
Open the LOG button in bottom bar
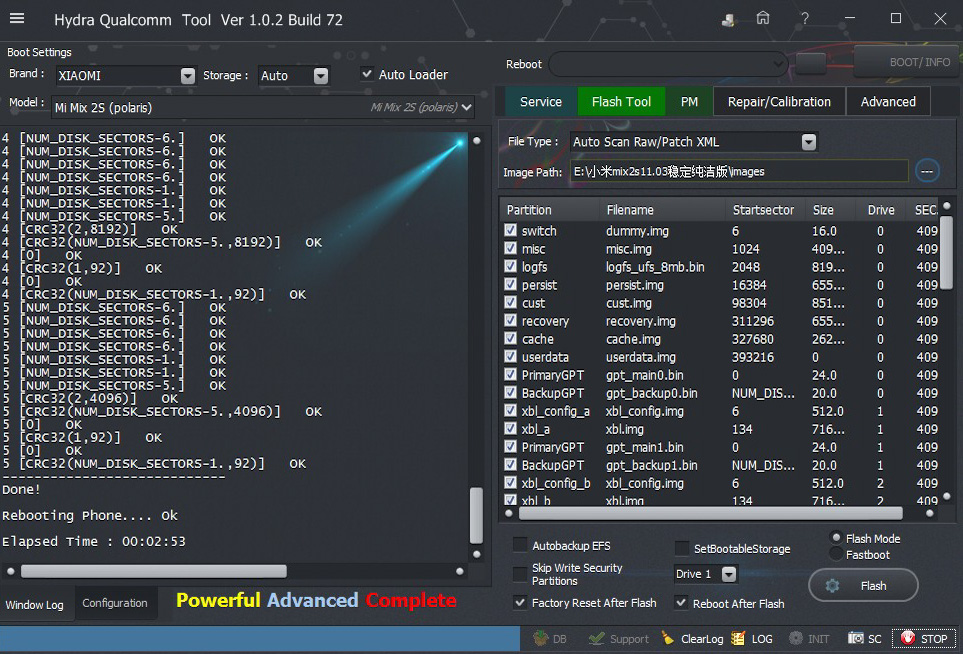[x=752, y=639]
